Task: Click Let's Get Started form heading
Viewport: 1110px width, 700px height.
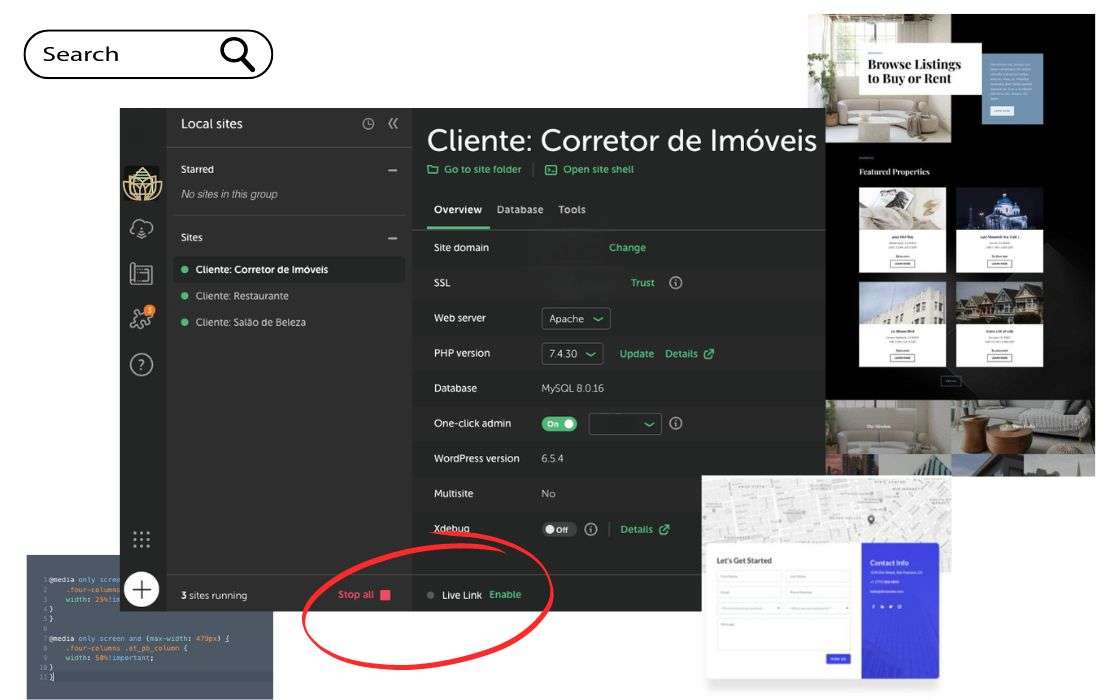Action: click(744, 561)
